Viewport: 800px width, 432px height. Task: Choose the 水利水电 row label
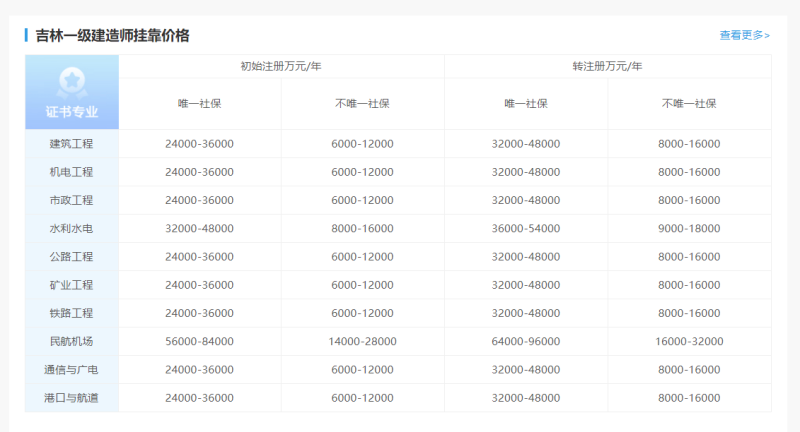tap(71, 228)
